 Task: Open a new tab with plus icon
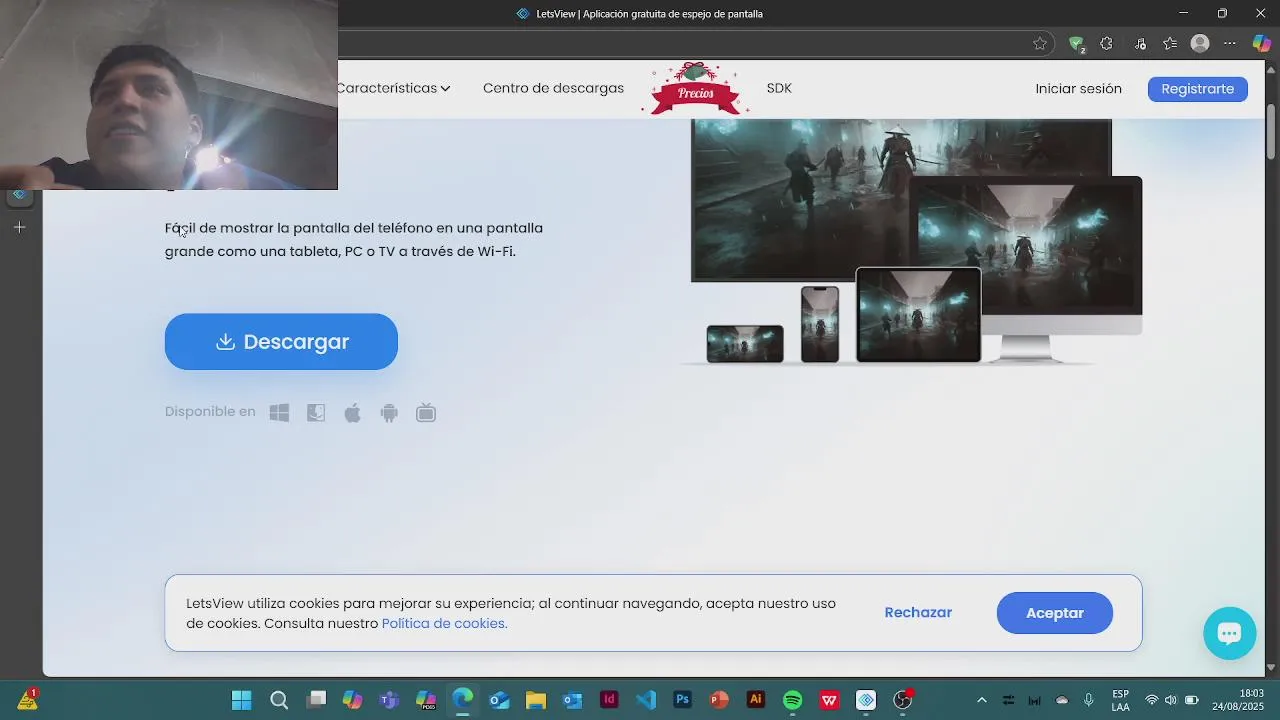(x=19, y=227)
